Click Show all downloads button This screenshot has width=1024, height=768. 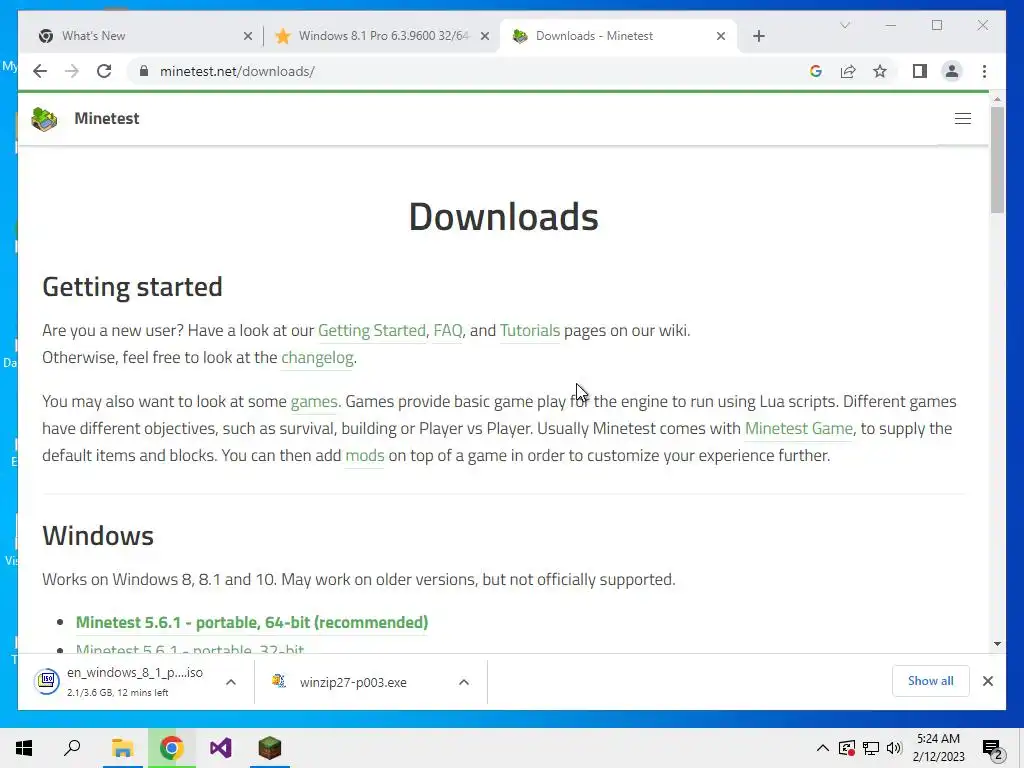pyautogui.click(x=930, y=680)
